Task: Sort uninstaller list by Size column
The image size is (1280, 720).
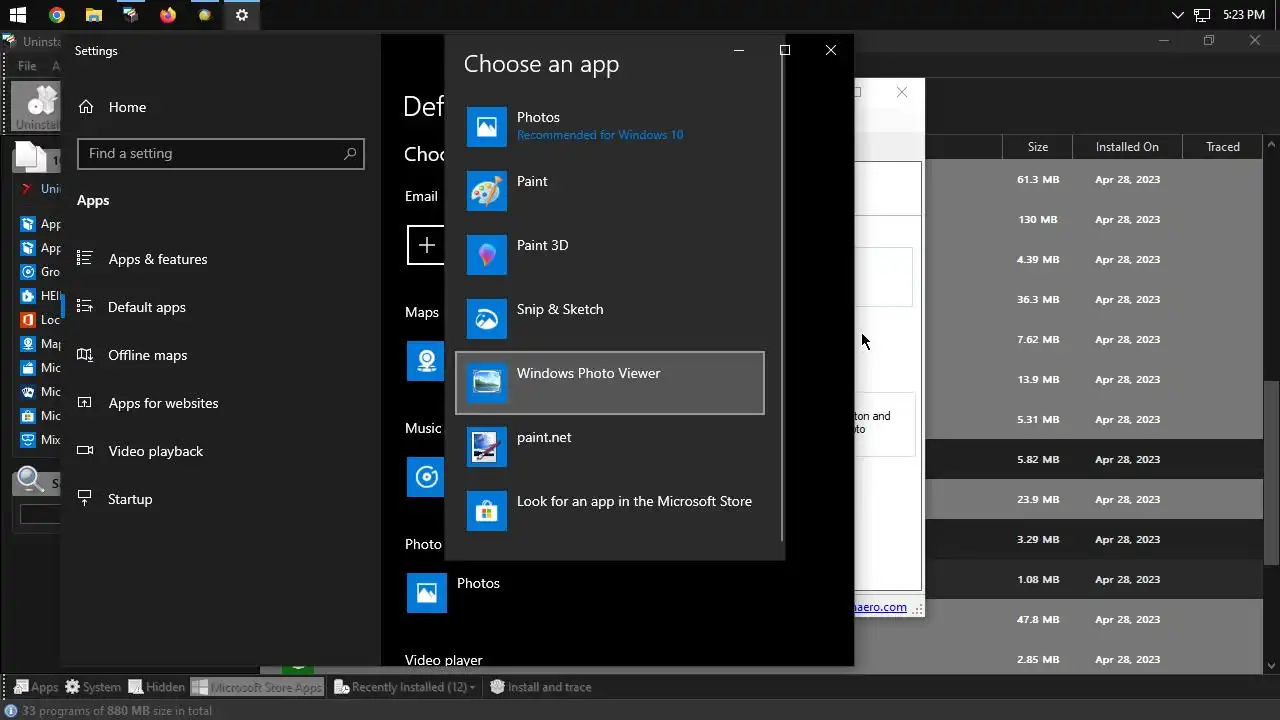Action: tap(1038, 147)
